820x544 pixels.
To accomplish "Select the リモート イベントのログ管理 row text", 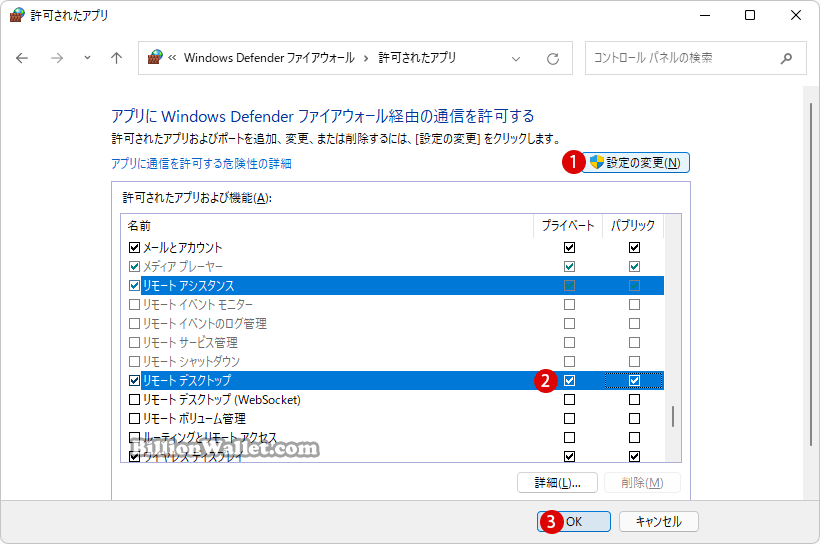I will pos(204,324).
